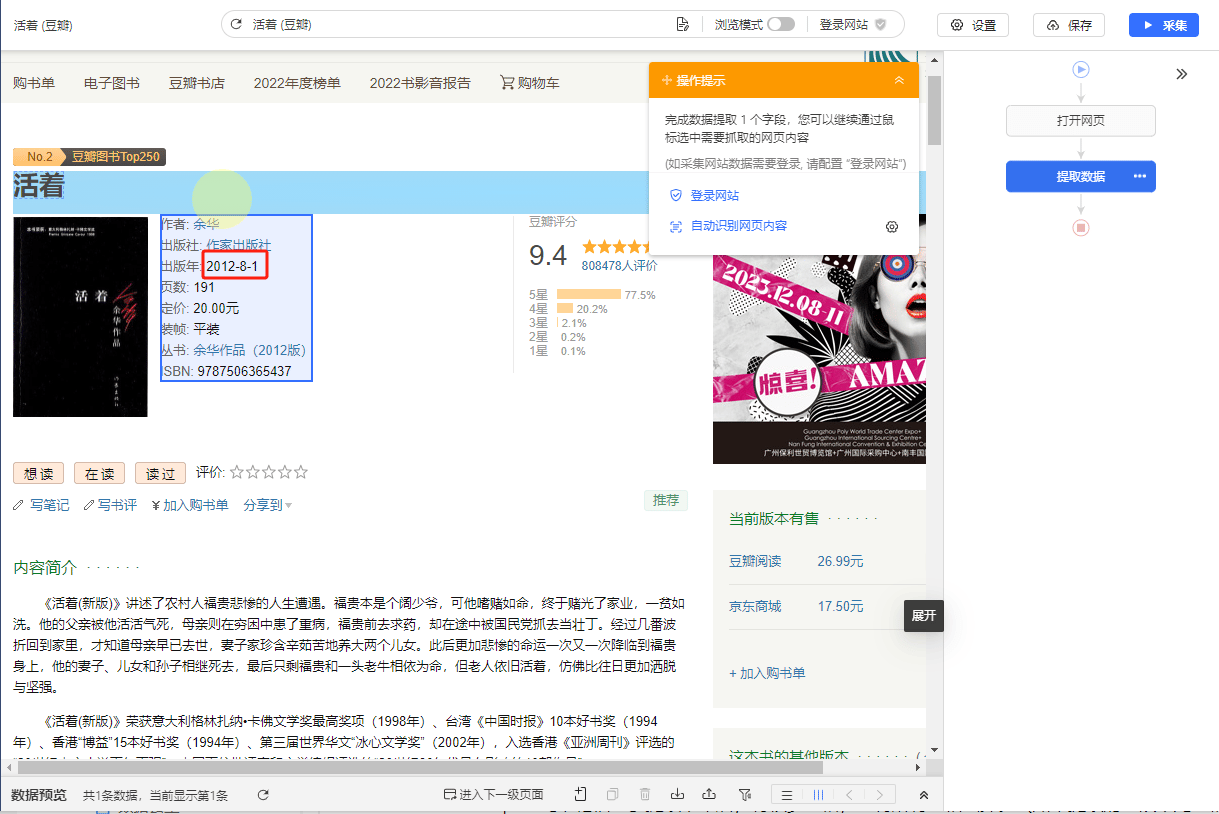Refresh the 数据预览 data with refresh icon
This screenshot has height=814, width=1219.
pos(263,795)
